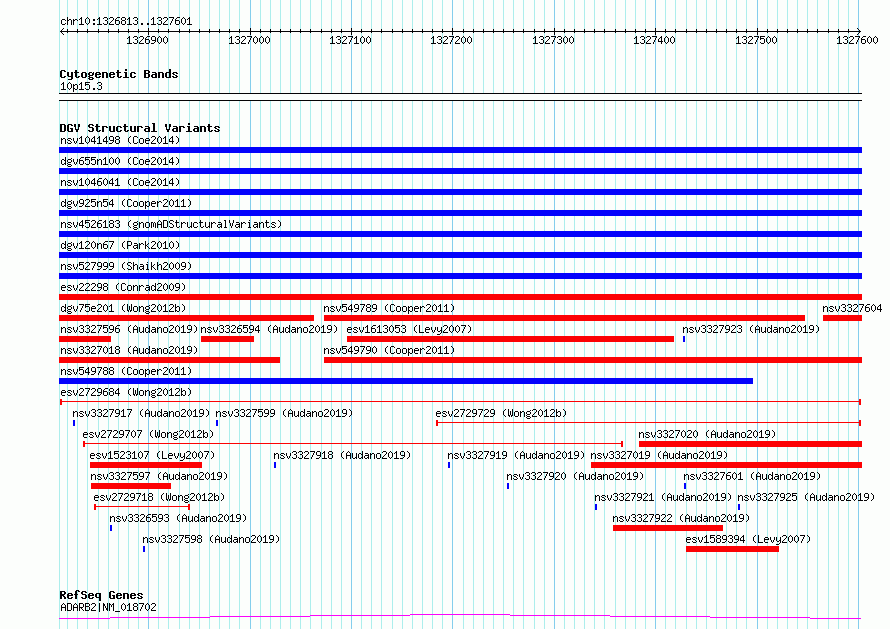890x629 pixels.
Task: Click the red bar under esv1589394
Action: pos(732,549)
